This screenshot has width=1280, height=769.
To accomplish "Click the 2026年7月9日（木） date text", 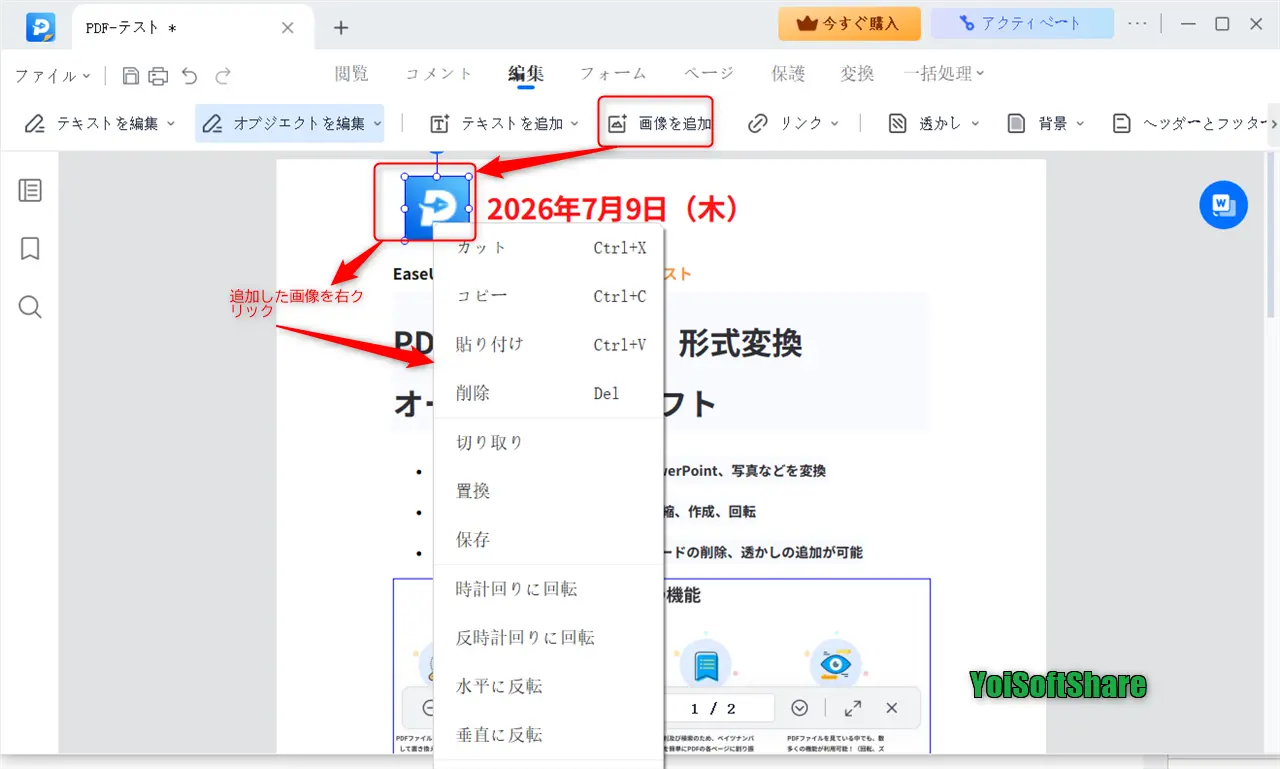I will (x=614, y=208).
